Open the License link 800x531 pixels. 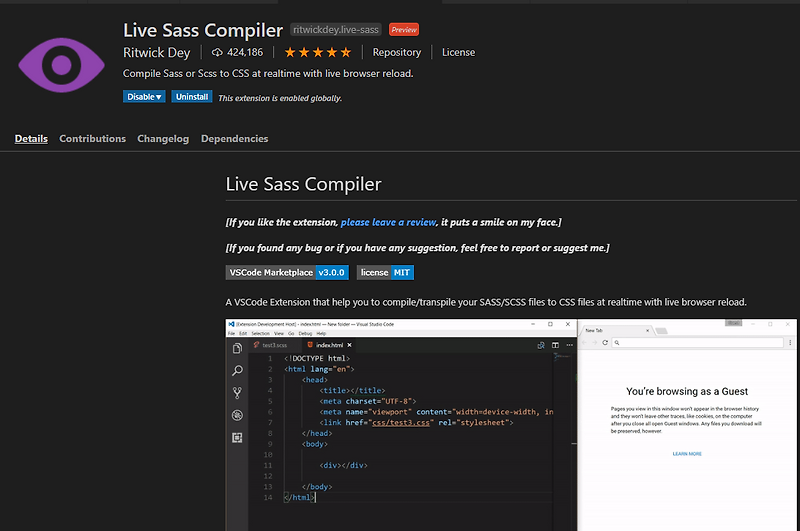458,53
